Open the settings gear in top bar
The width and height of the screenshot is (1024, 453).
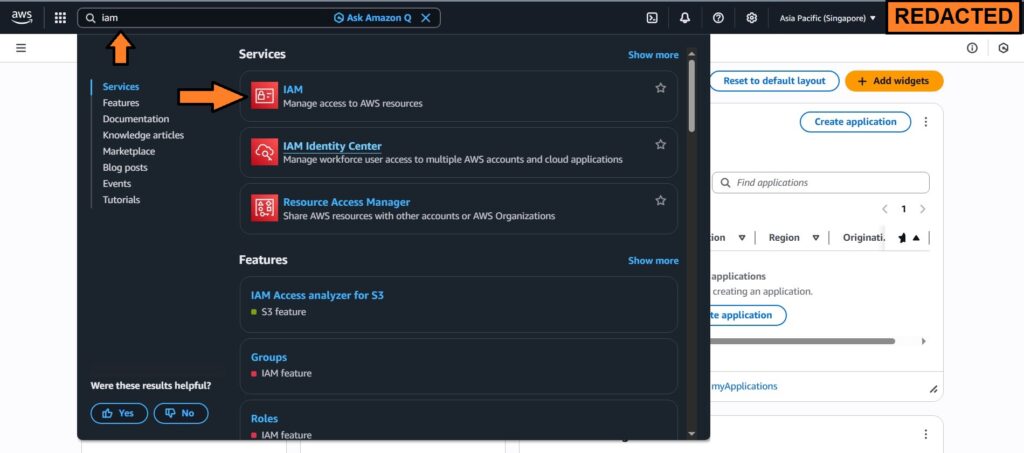752,18
